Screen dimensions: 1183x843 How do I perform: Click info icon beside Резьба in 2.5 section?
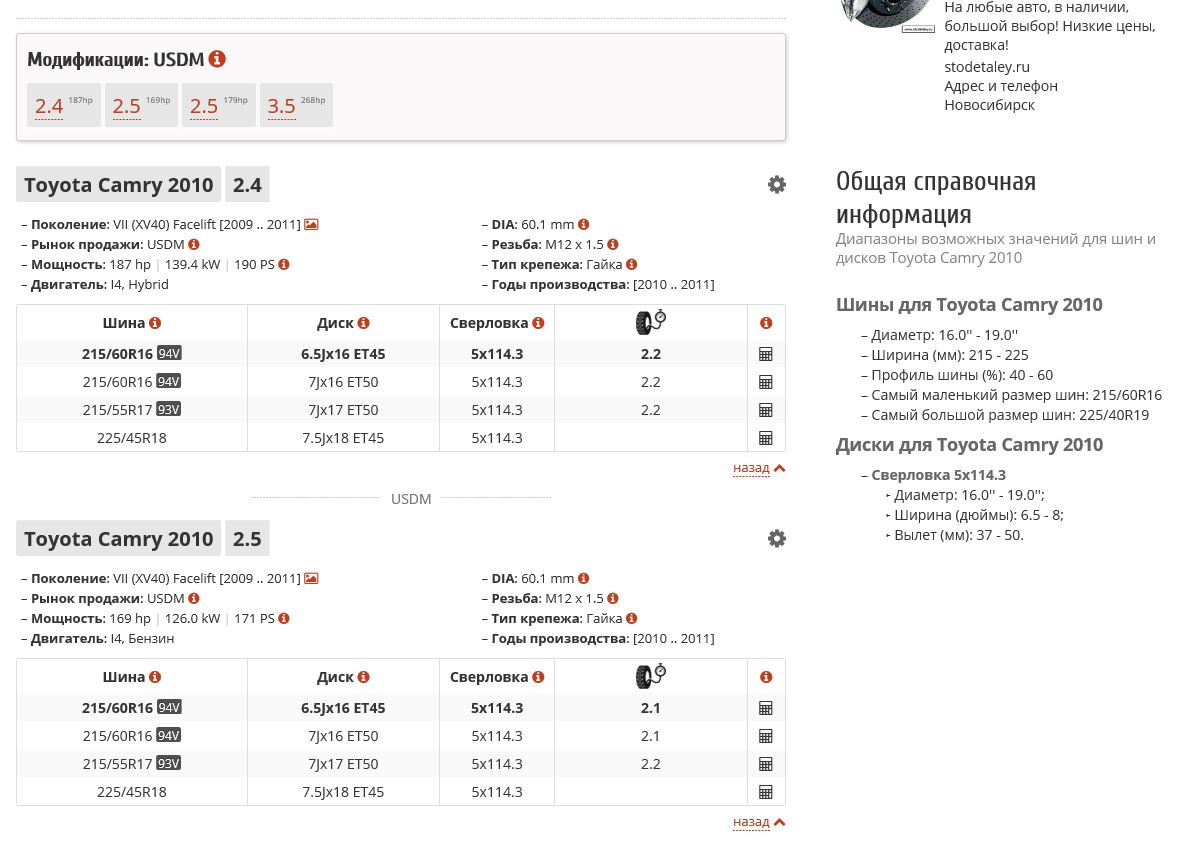pos(613,598)
